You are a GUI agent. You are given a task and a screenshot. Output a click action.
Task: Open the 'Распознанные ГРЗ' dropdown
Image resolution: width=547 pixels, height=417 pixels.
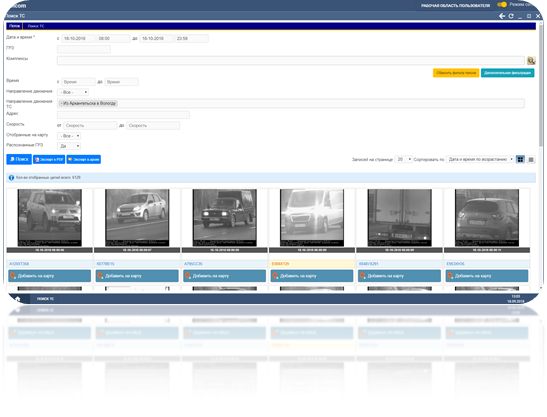[x=69, y=146]
